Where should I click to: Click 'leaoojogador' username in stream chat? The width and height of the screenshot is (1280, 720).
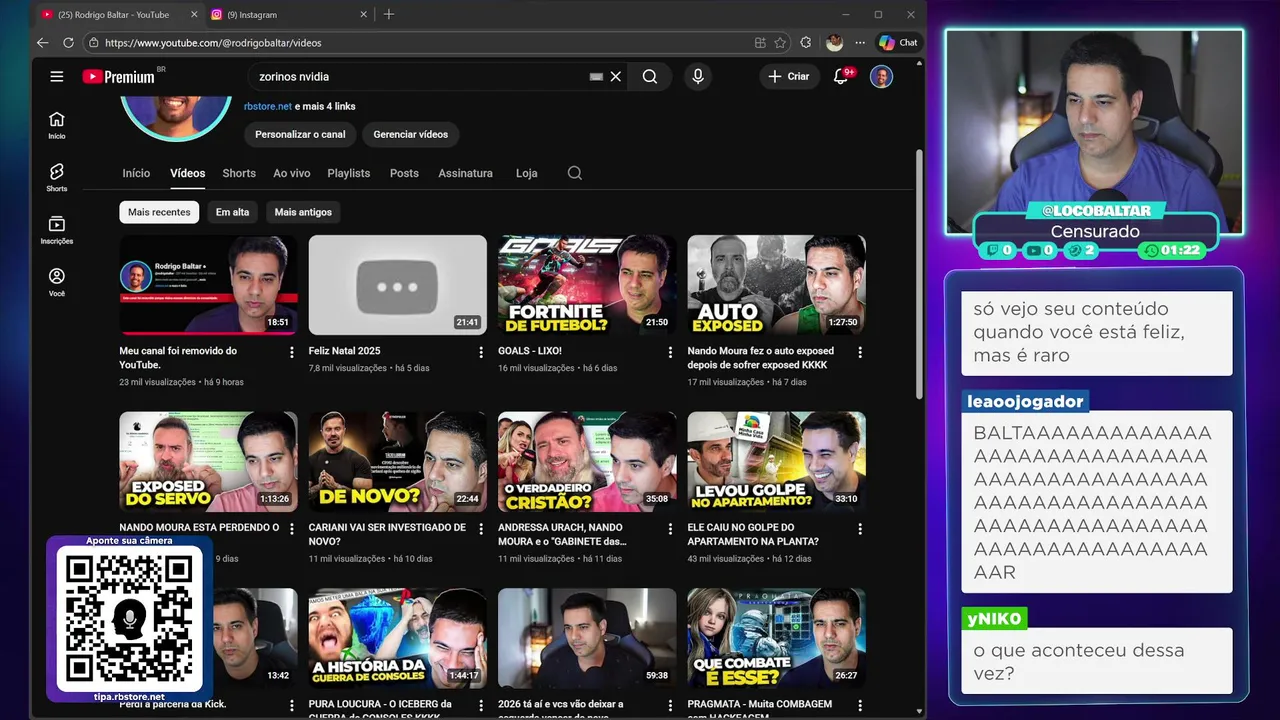click(x=1025, y=401)
